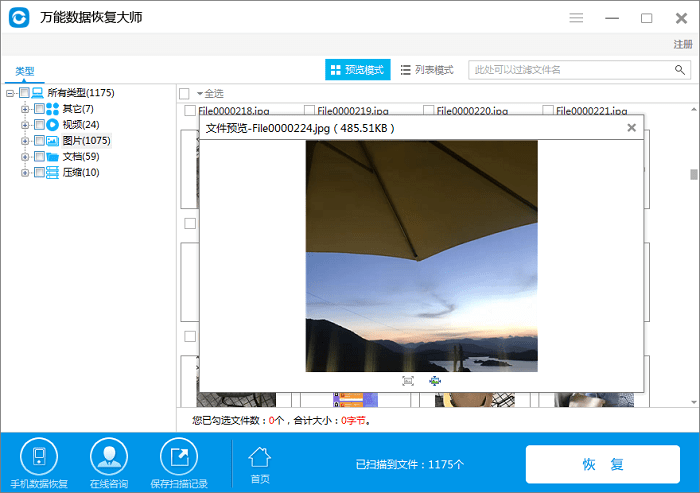Select the 图片(1075) tree label
The height and width of the screenshot is (493, 700).
click(86, 141)
